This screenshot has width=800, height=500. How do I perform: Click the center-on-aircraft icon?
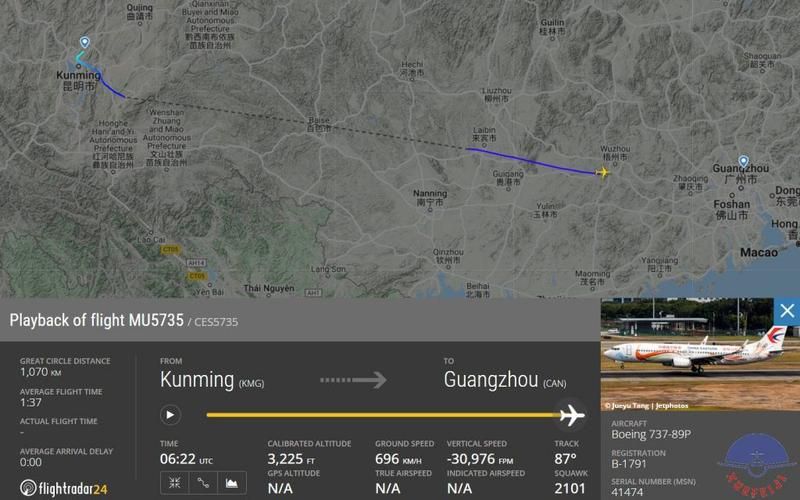point(174,483)
